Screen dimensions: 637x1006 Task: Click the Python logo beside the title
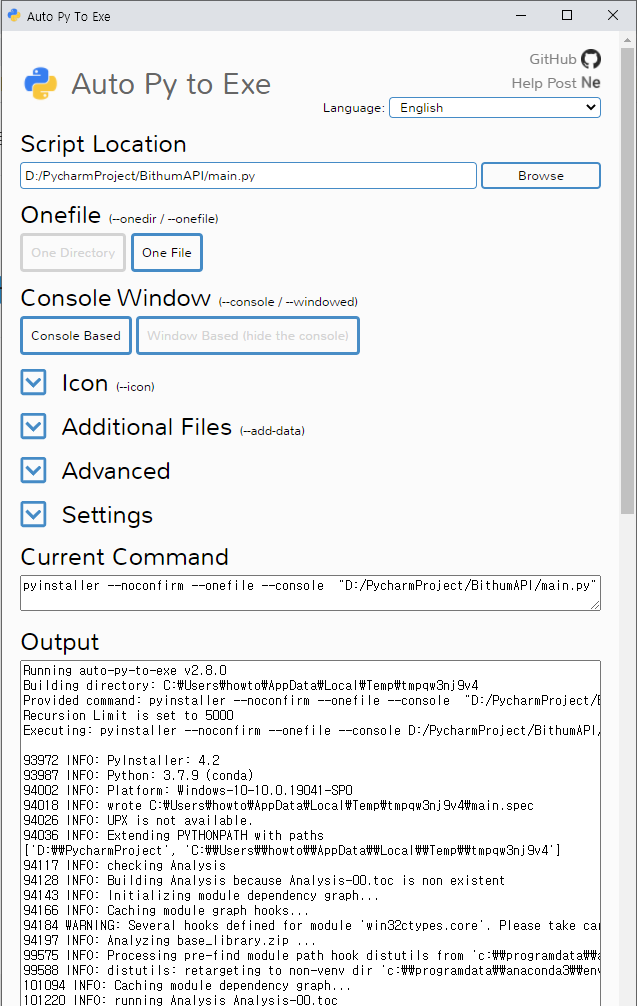coord(41,84)
